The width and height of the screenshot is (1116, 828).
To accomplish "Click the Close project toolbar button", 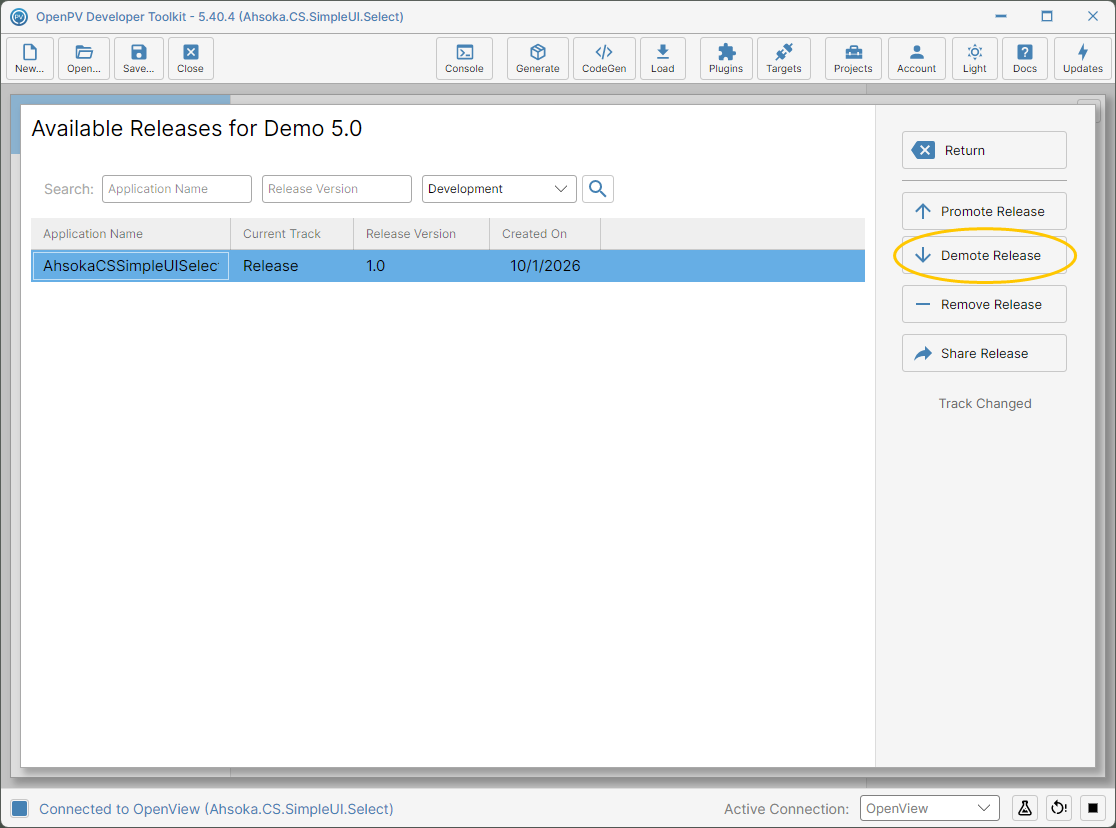I will (x=190, y=58).
